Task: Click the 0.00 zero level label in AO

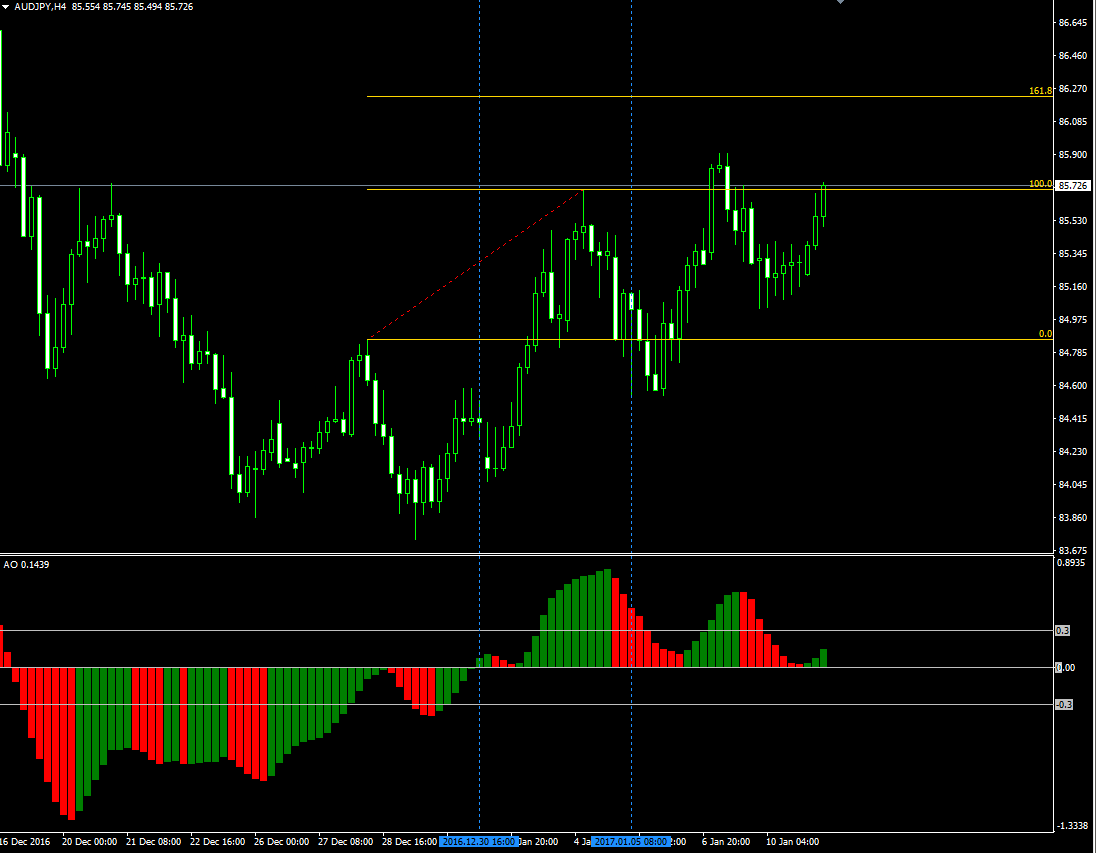Action: (1065, 668)
